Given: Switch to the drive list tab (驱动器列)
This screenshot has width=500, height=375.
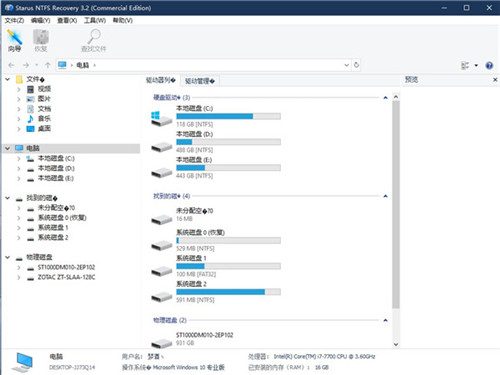Looking at the screenshot, I should pyautogui.click(x=161, y=80).
